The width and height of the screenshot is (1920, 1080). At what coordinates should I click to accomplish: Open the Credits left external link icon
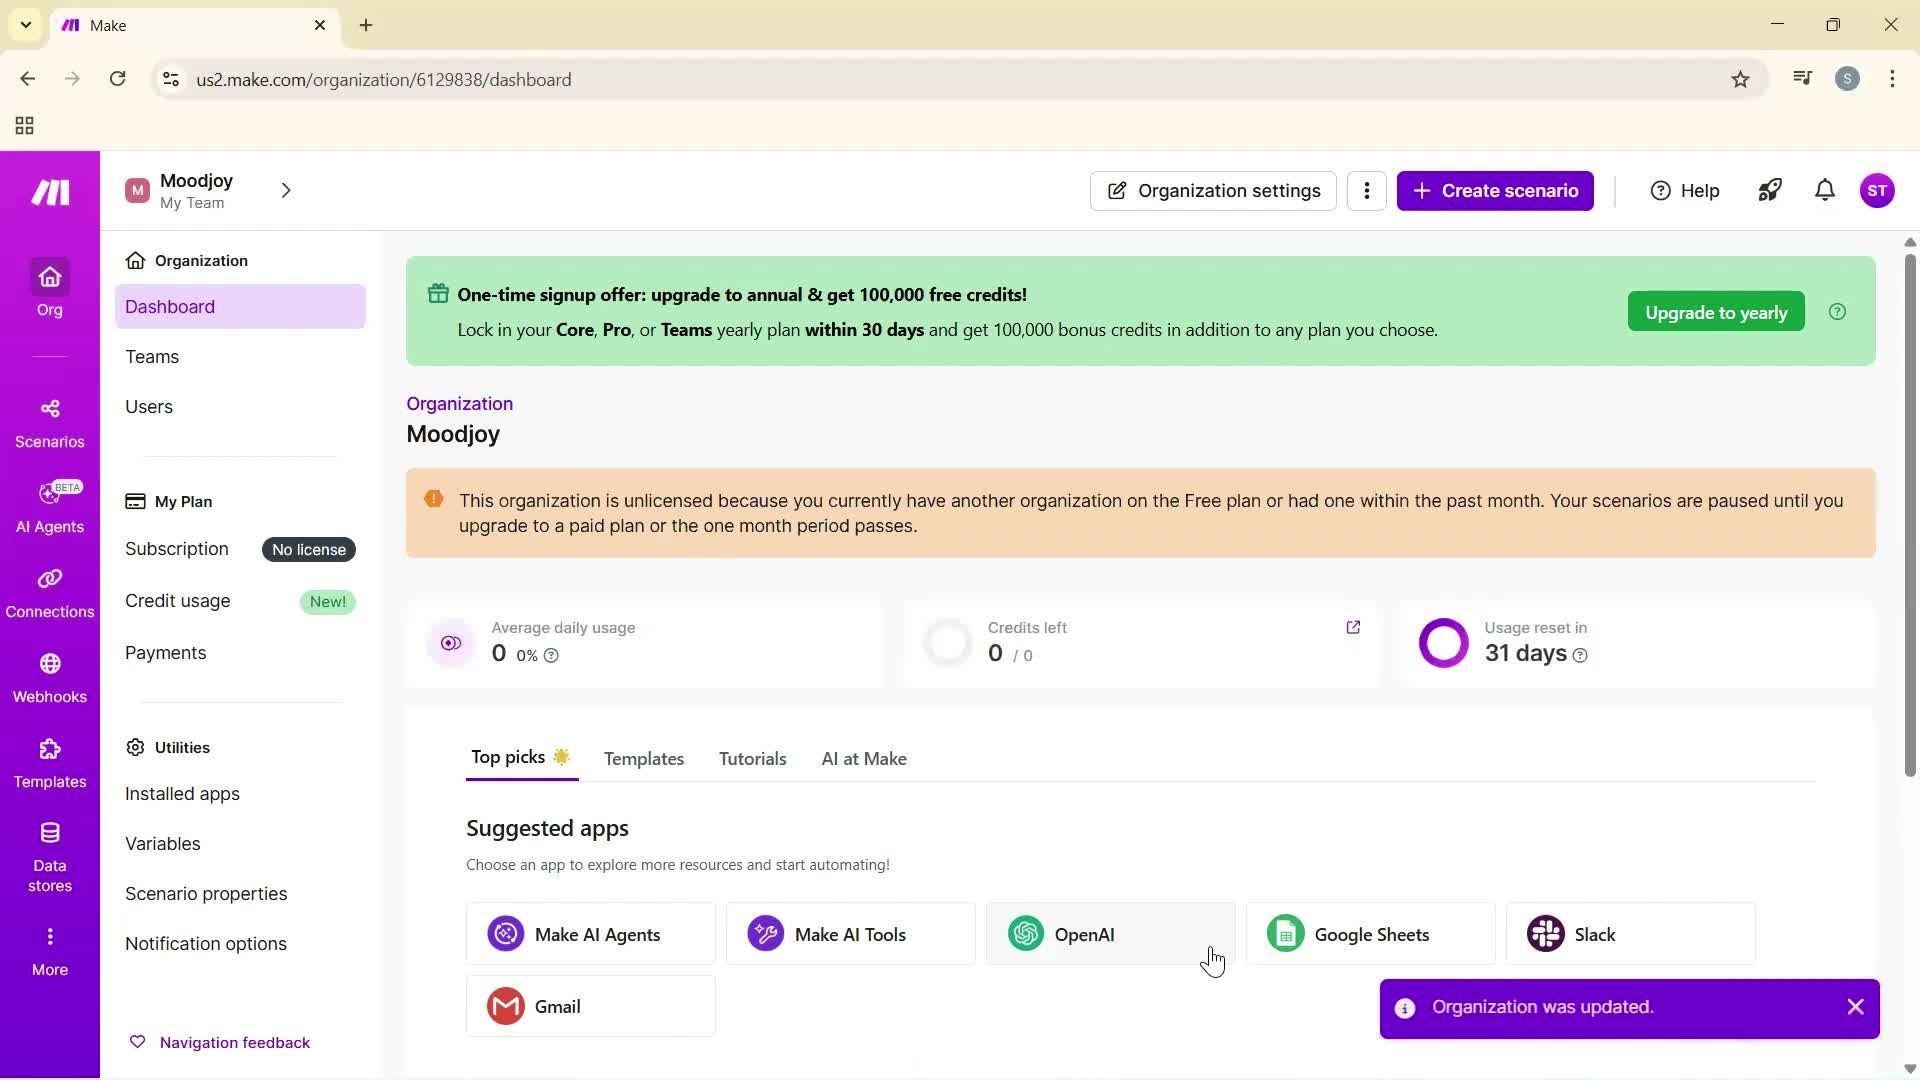[x=1353, y=627]
